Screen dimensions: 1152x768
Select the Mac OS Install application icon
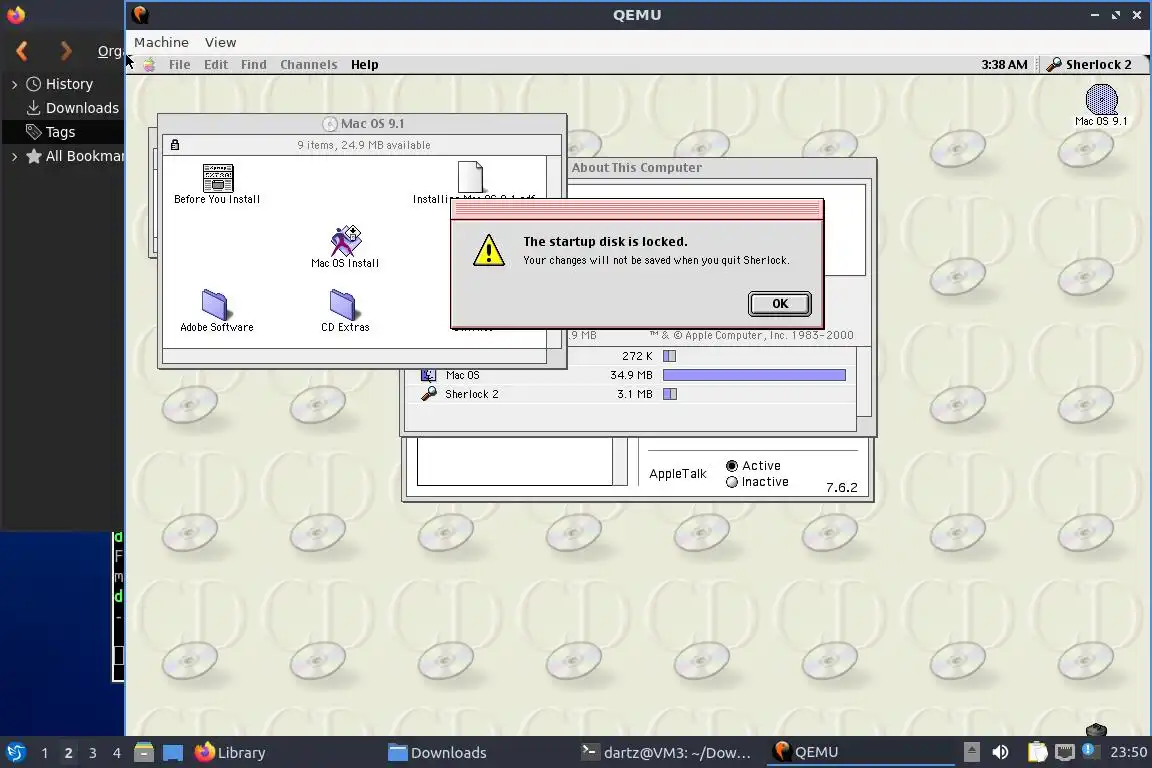(345, 240)
